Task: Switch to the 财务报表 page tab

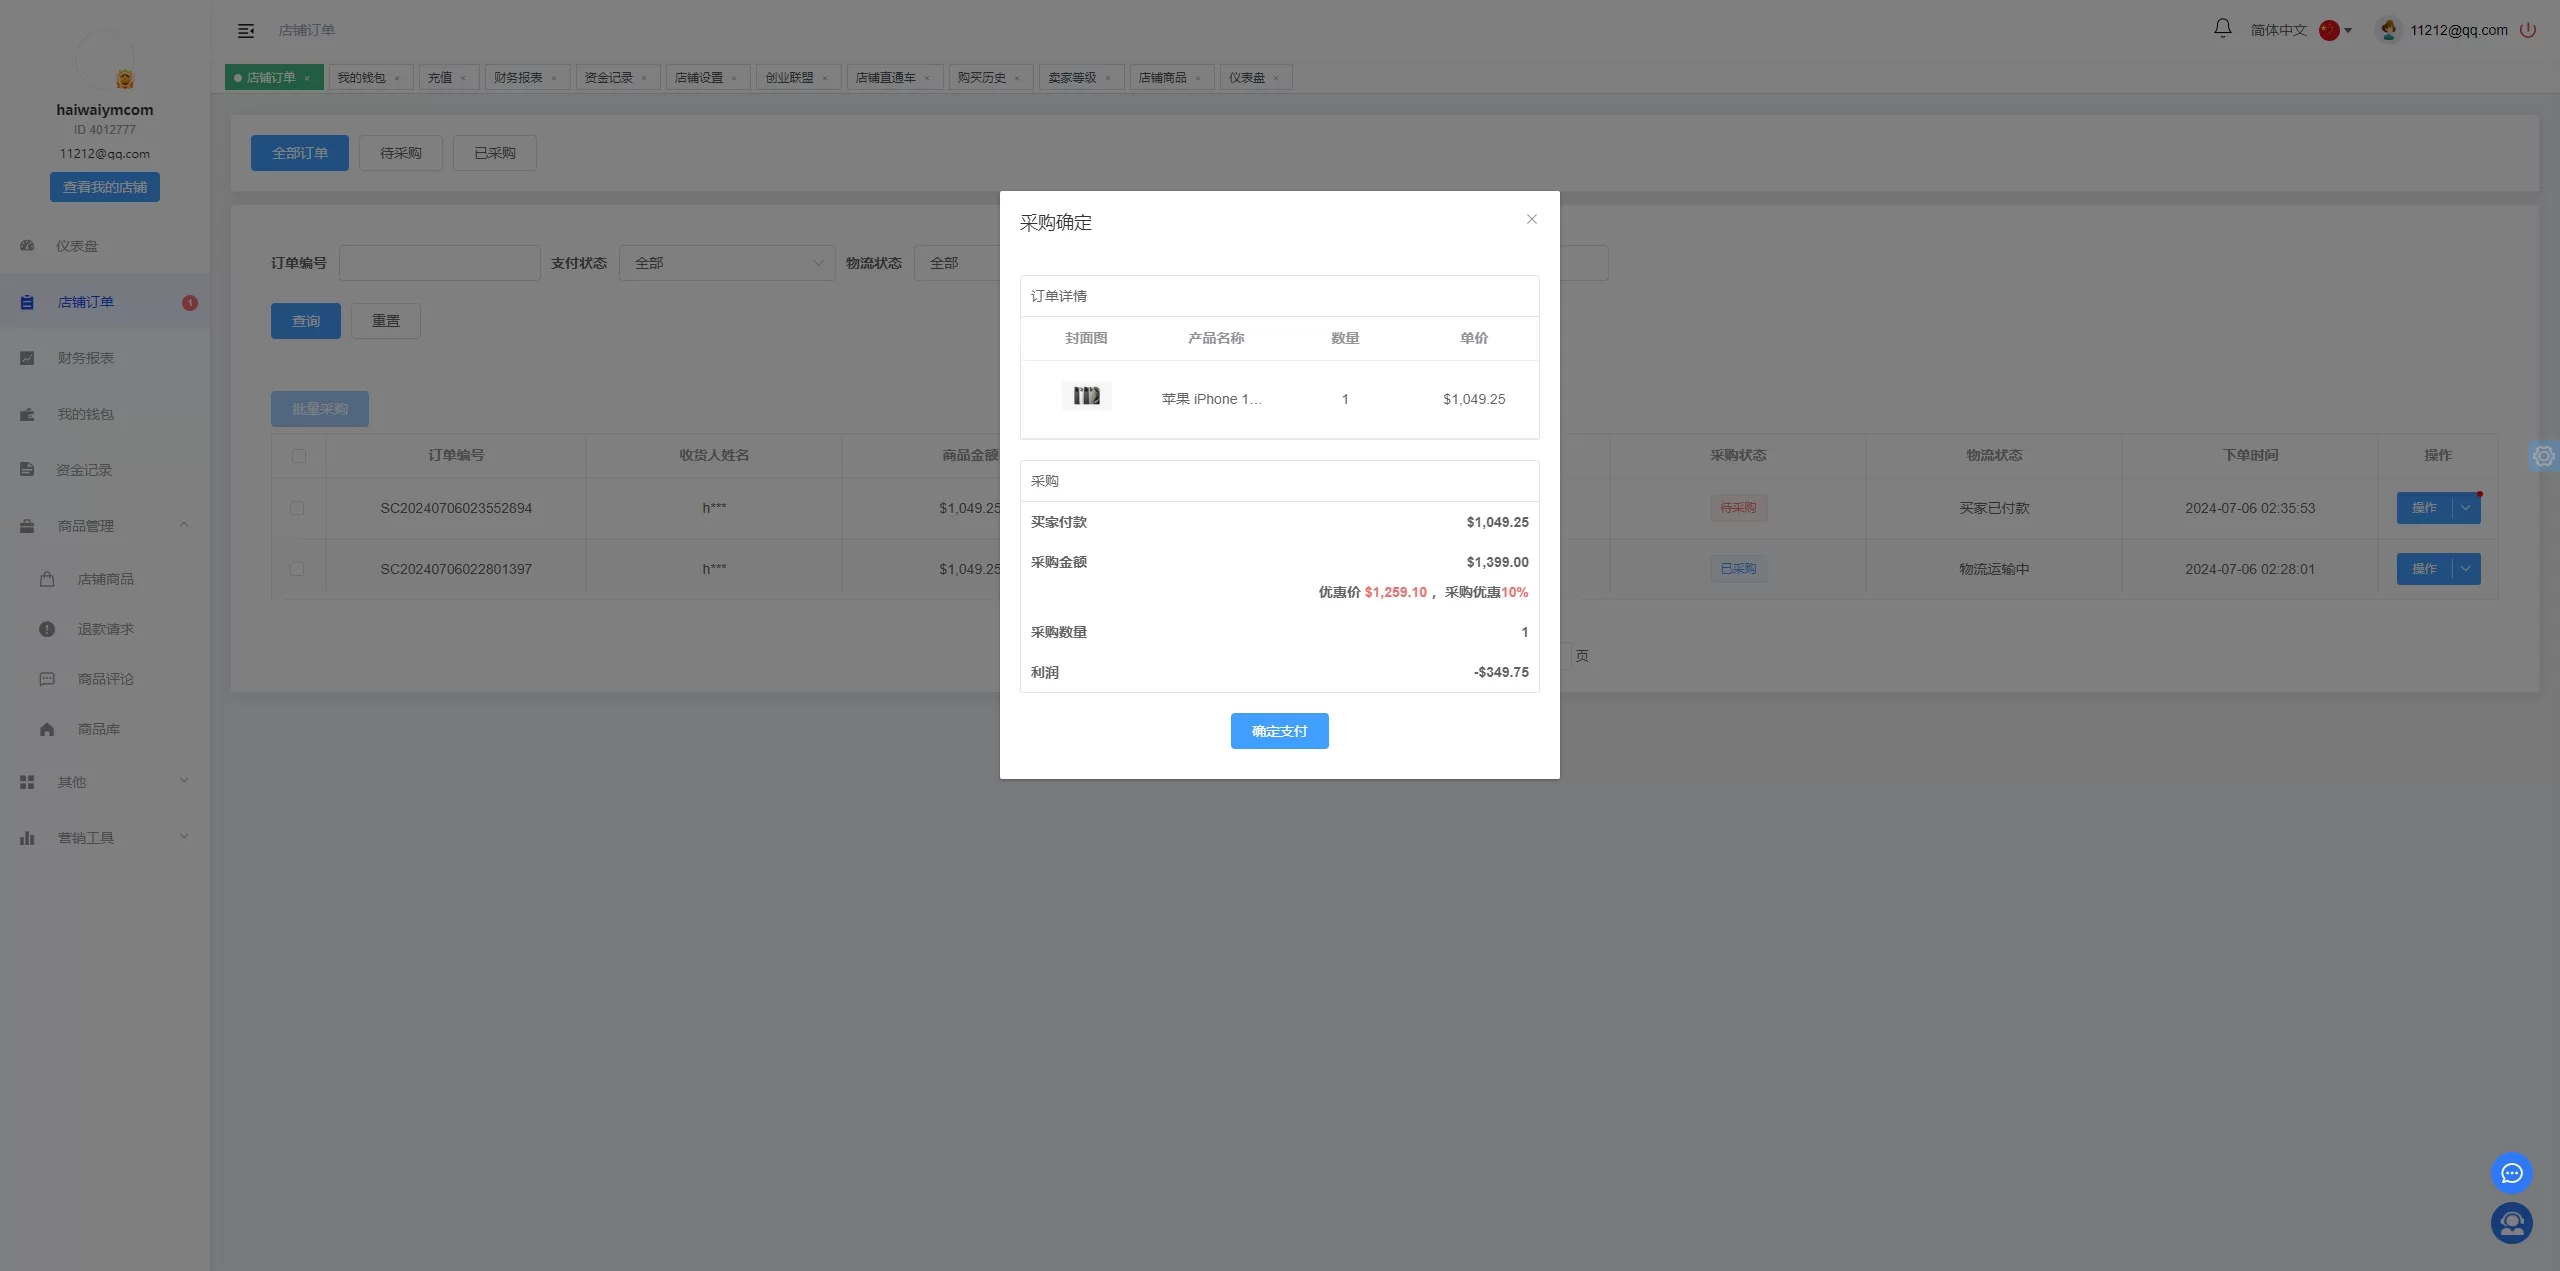Action: [518, 78]
